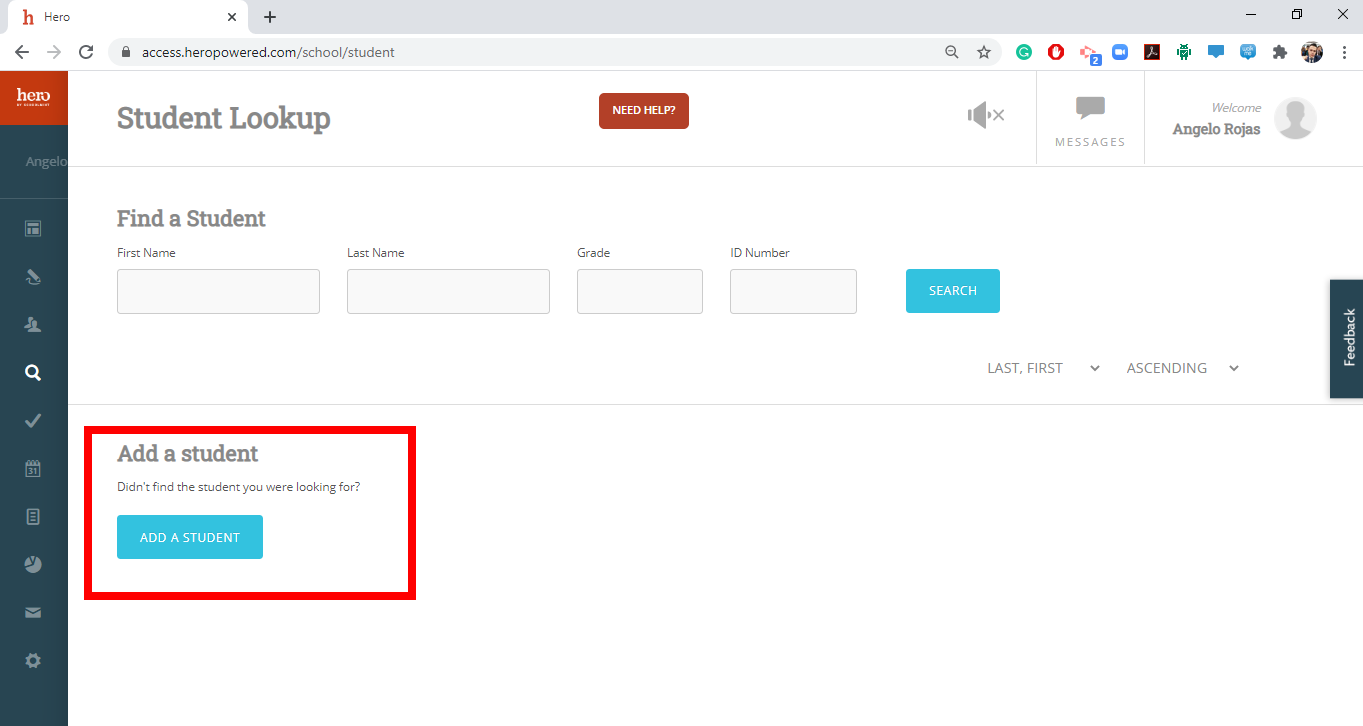1363x726 pixels.
Task: Open Chrome's three-dot menu
Action: pos(1344,52)
